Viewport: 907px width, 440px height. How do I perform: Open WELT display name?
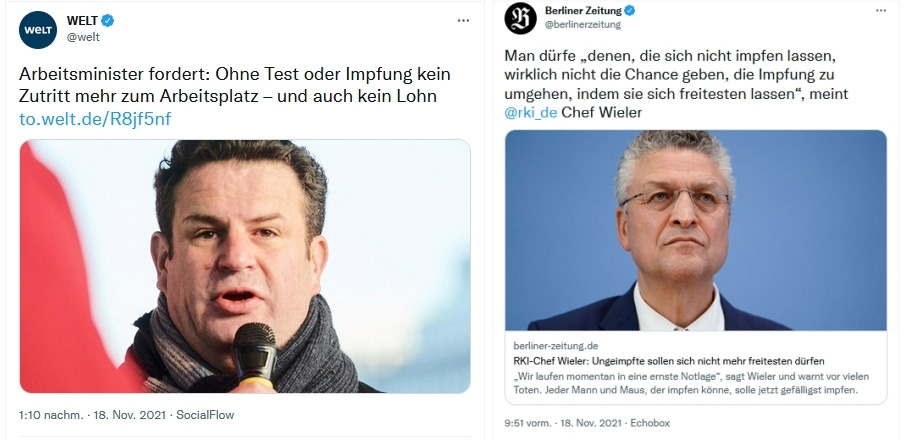tap(82, 21)
